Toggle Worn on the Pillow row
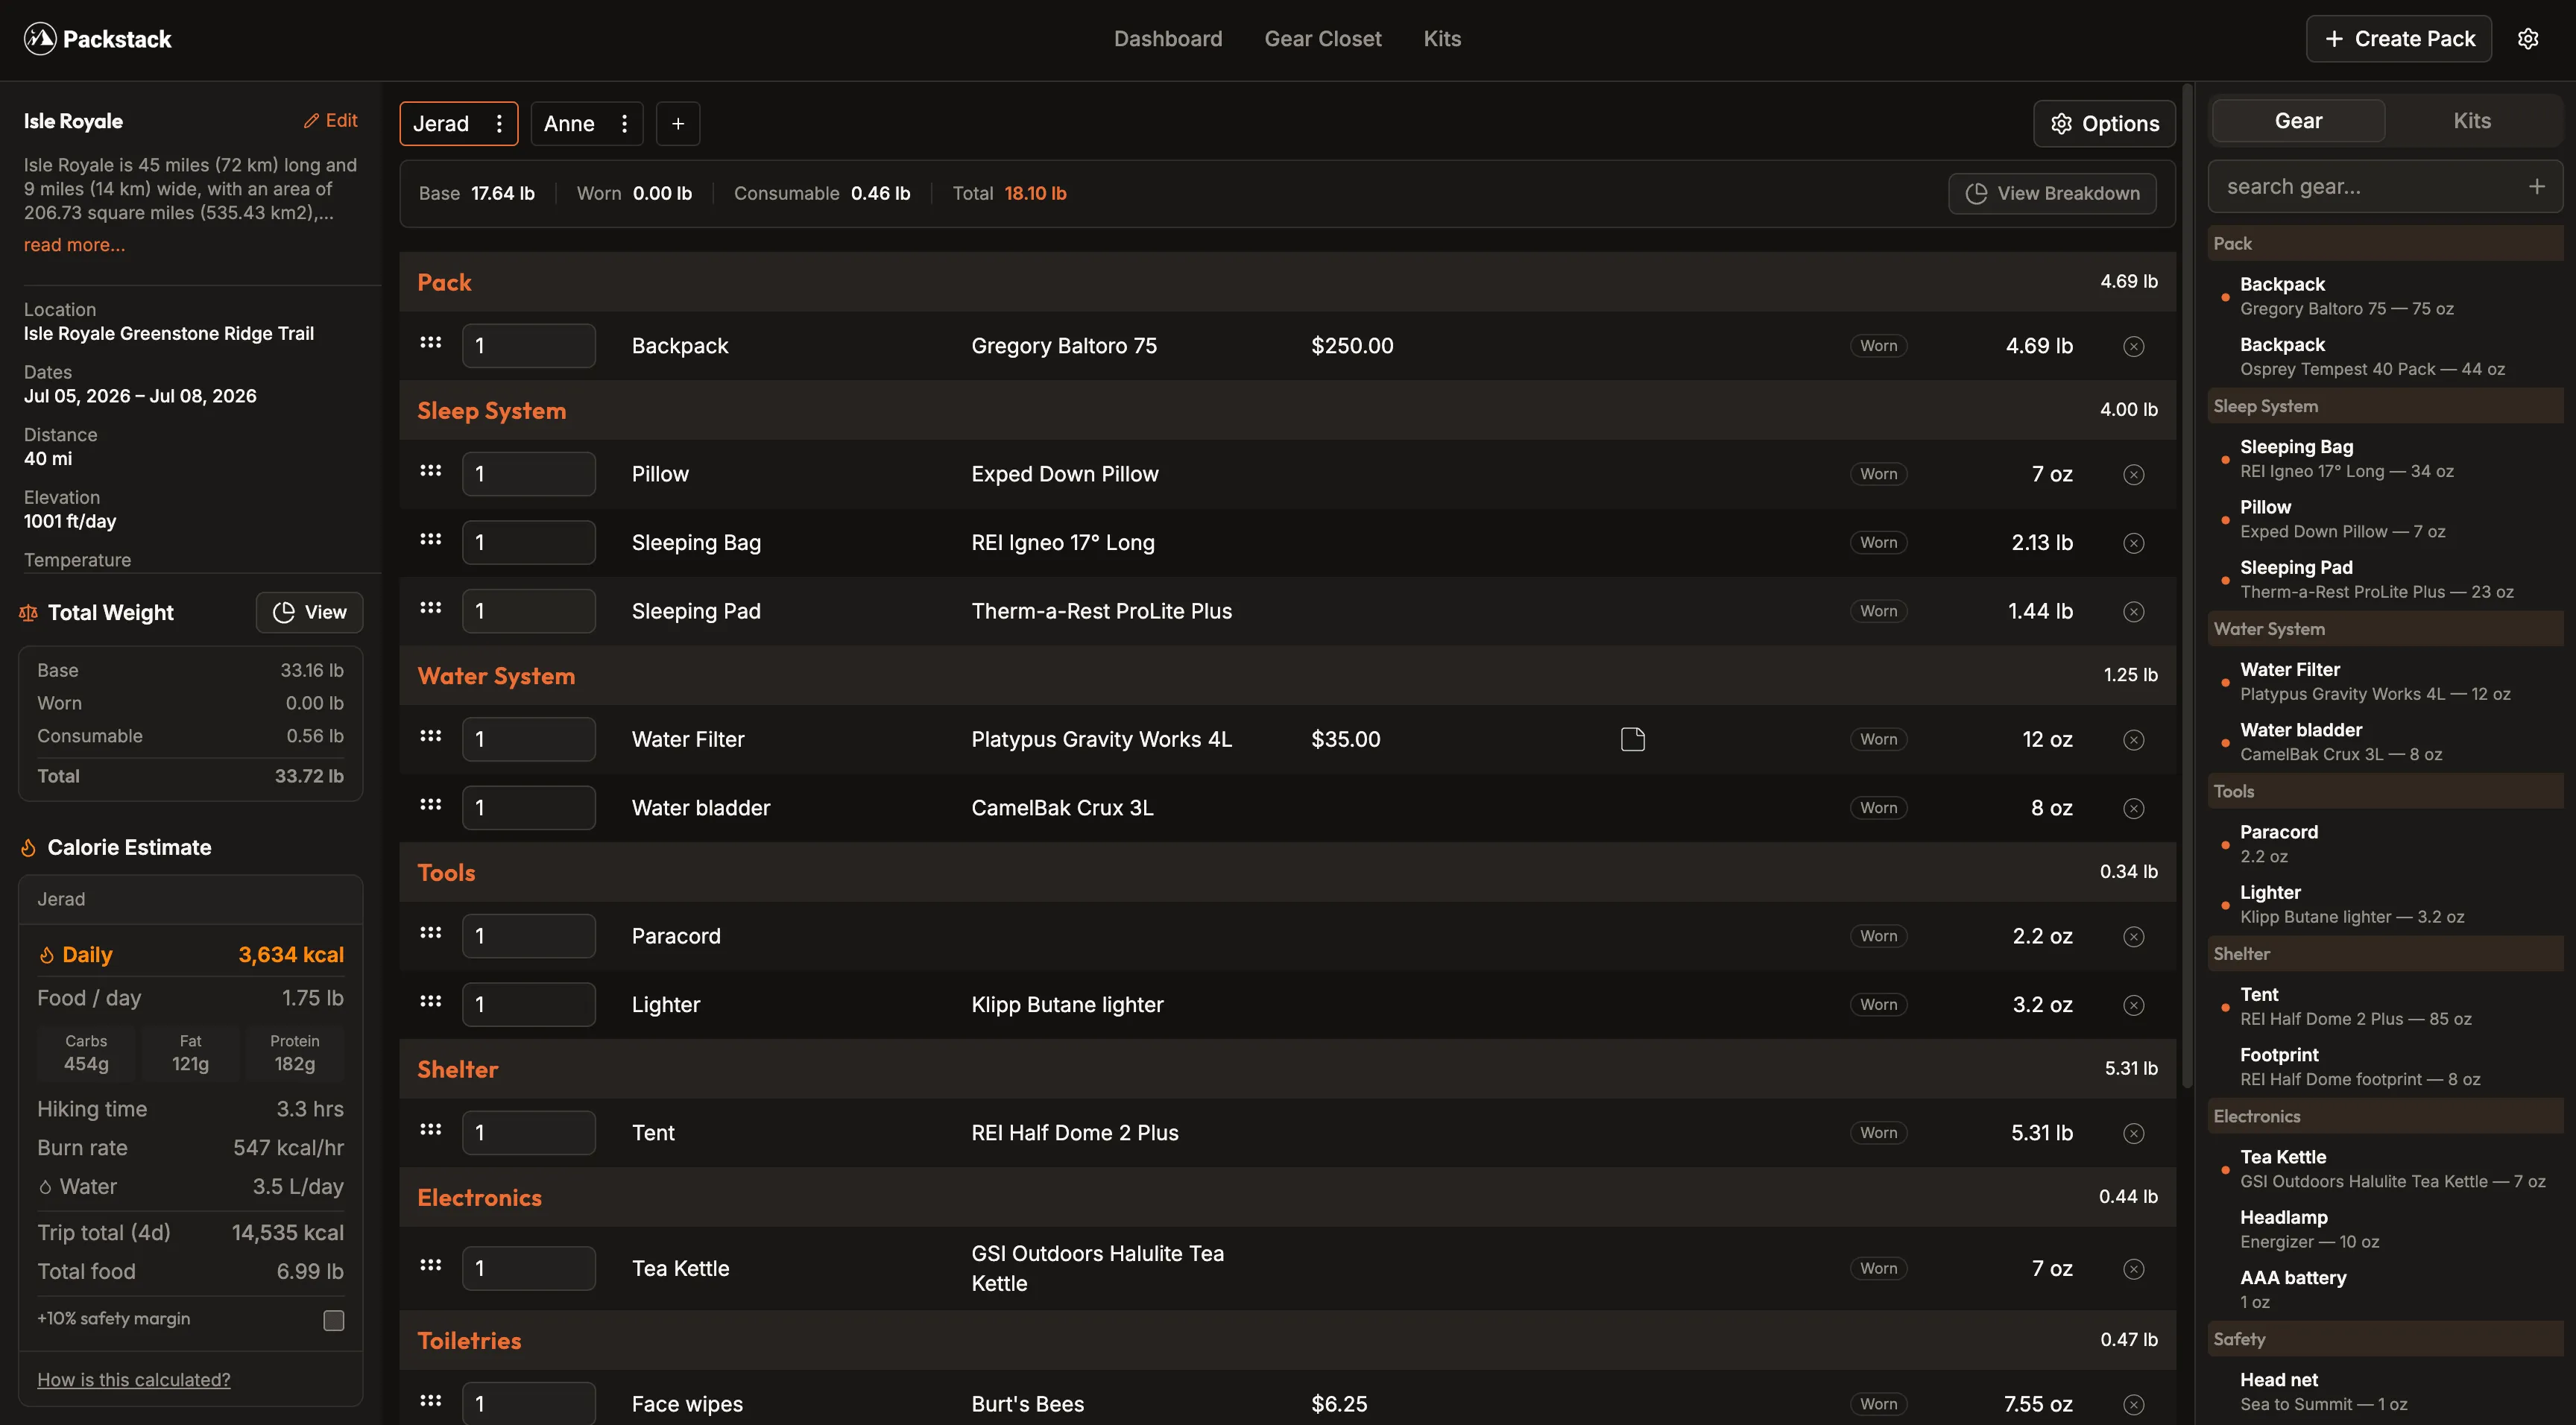 point(1878,474)
